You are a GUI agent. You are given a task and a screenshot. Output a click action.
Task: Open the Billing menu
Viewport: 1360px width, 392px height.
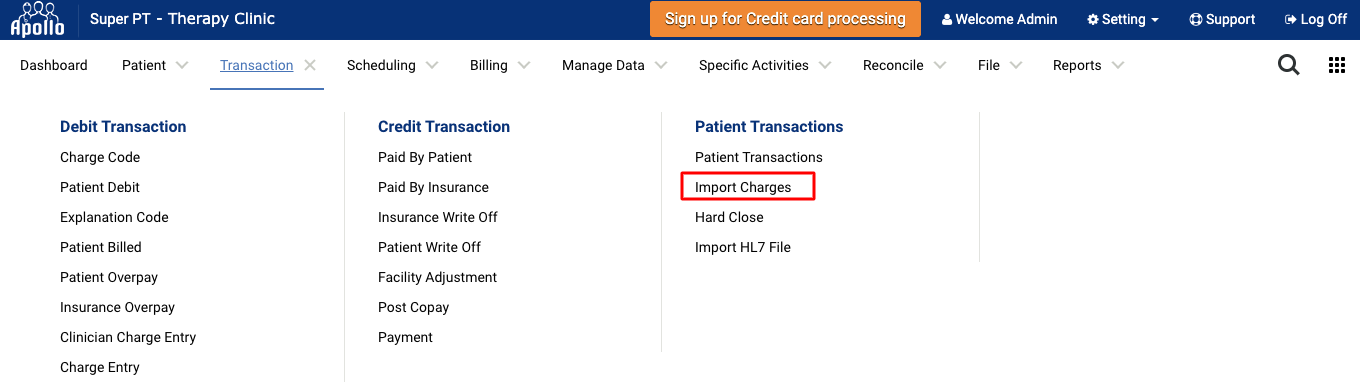(x=489, y=65)
